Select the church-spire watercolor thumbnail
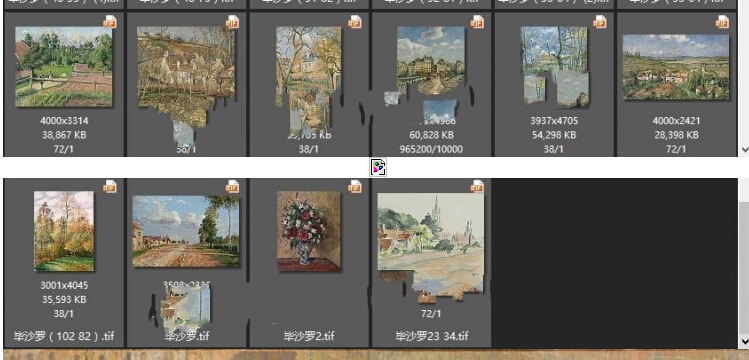 (x=430, y=239)
